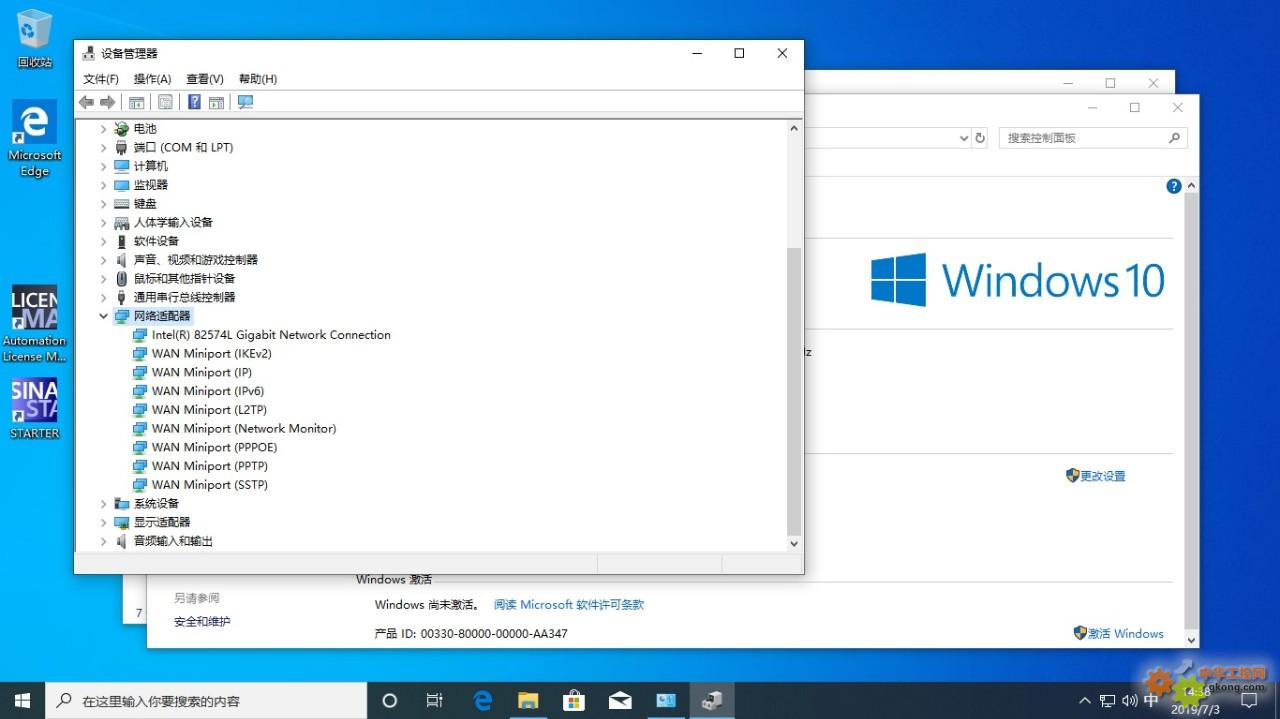Click the Device Manager vertical scrollbar thumb

click(x=794, y=391)
